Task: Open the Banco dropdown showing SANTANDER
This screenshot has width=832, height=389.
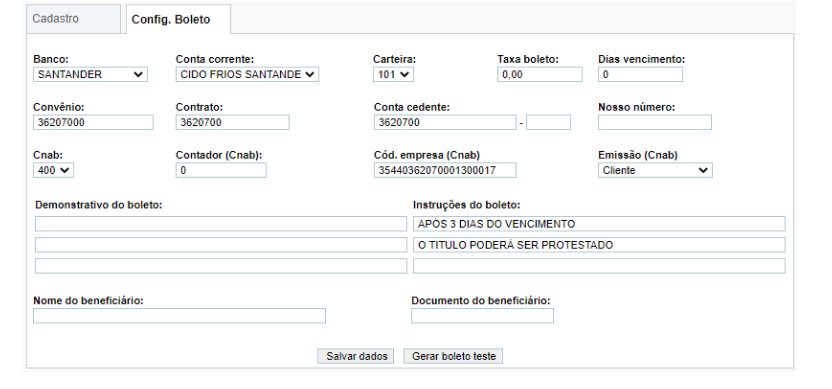Action: coord(90,75)
